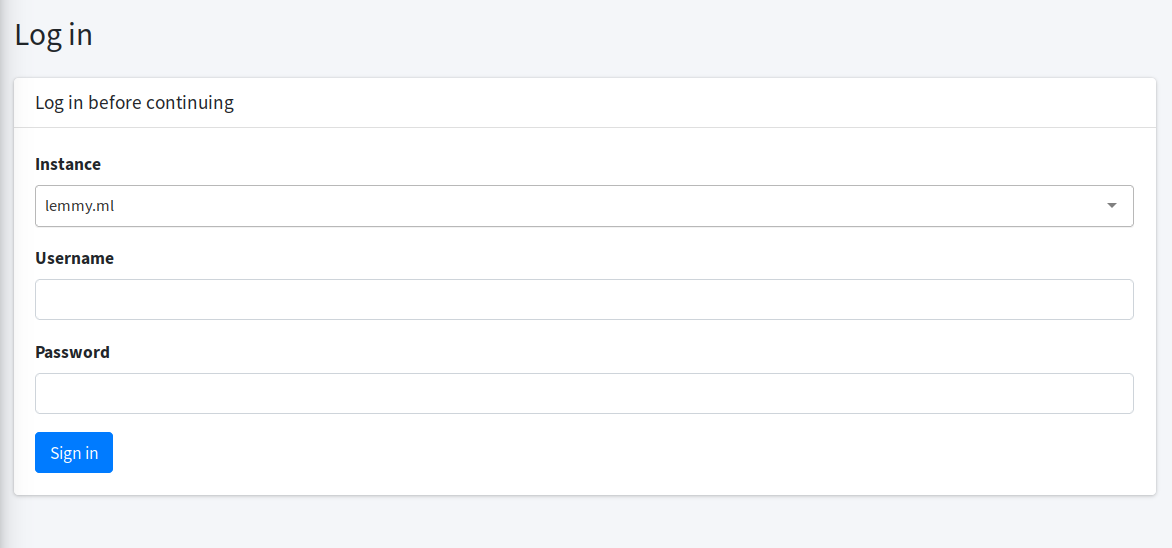
Task: Click the Username field label
Action: 74,258
